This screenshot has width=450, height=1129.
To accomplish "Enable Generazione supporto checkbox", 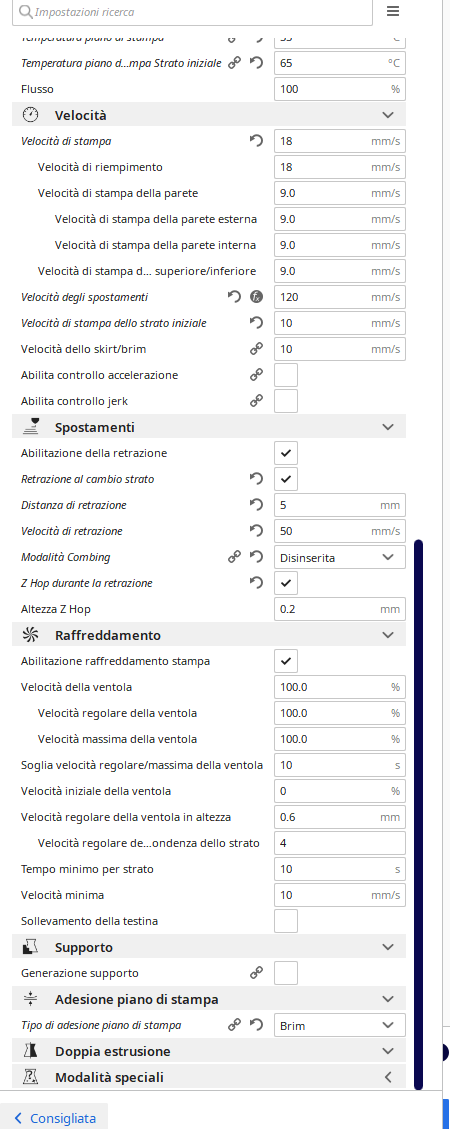I will [x=286, y=973].
